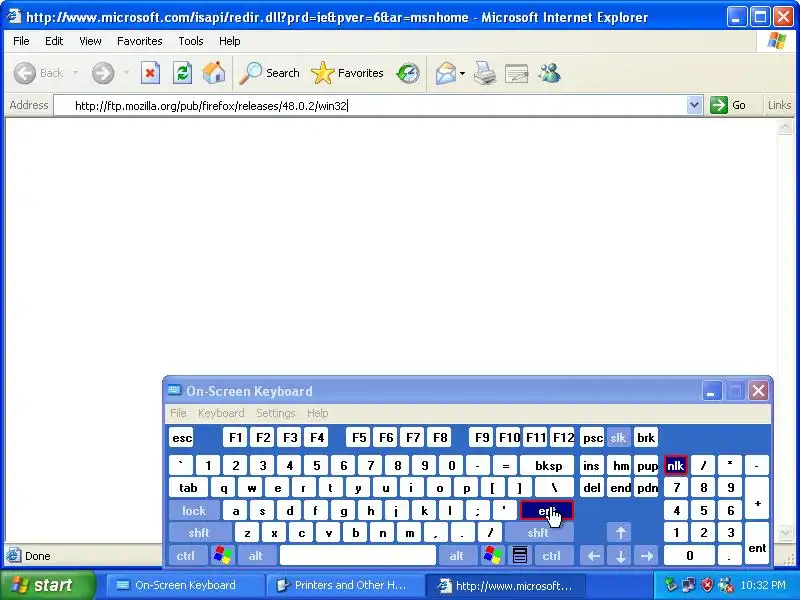
Task: Click the security shield icon in system tray
Action: (707, 585)
